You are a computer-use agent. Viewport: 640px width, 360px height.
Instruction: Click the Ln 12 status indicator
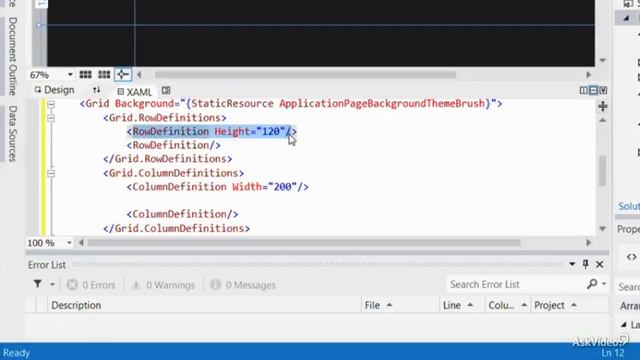pyautogui.click(x=613, y=353)
